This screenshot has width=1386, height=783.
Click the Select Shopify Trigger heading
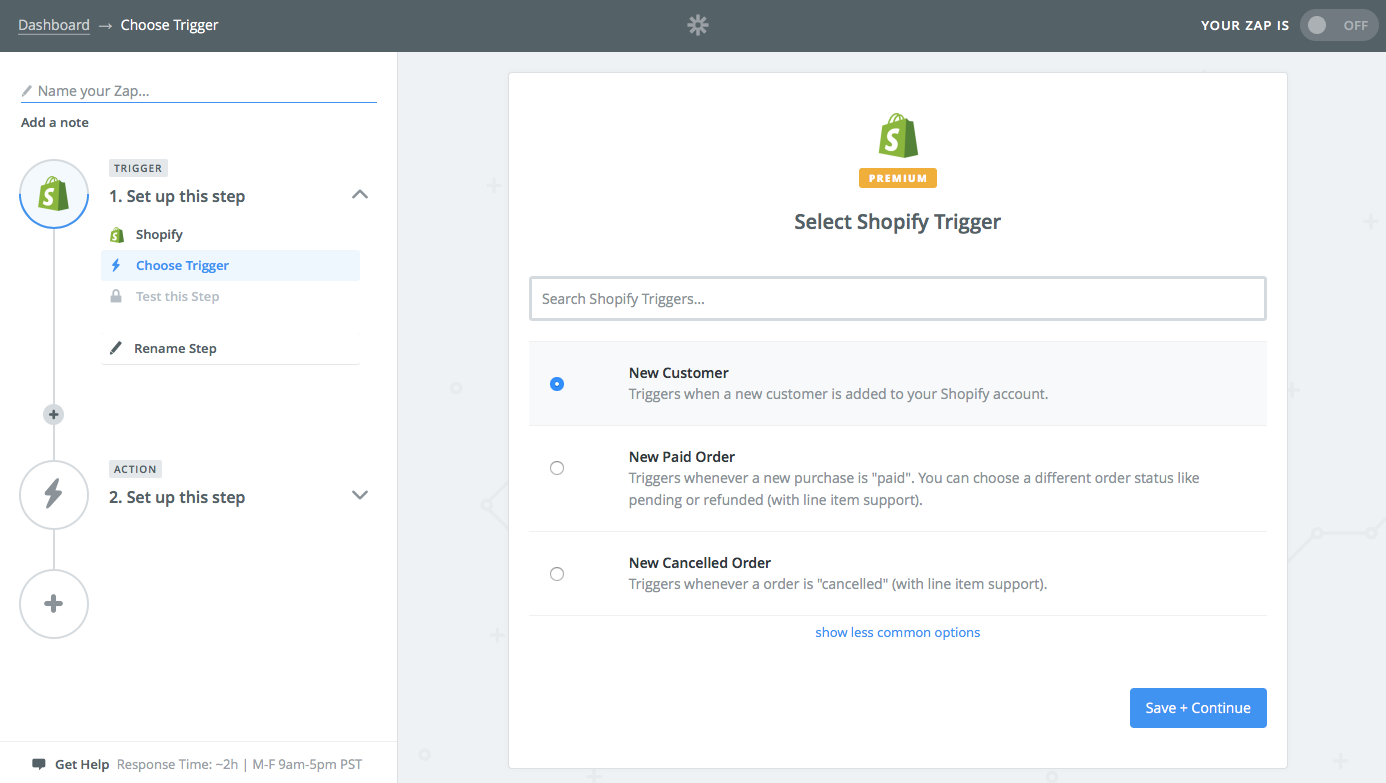click(x=898, y=222)
